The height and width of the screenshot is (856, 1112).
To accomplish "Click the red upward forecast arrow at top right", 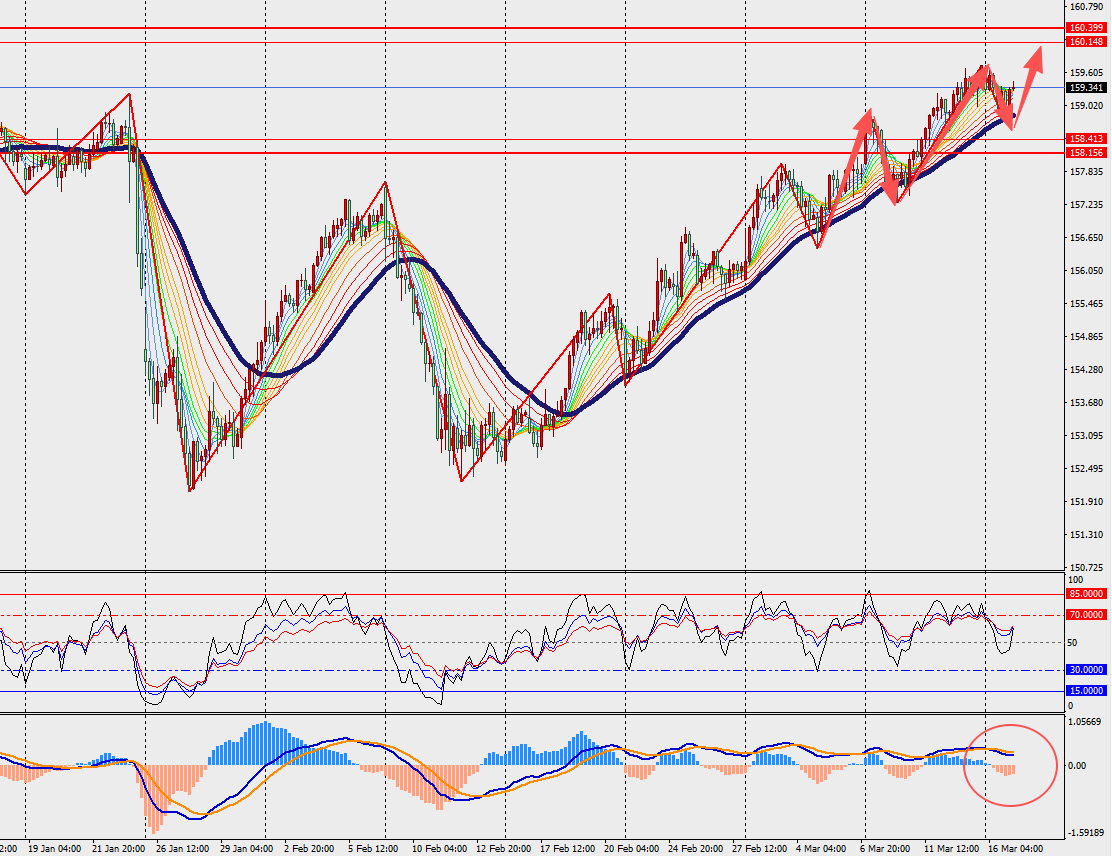I will (1033, 63).
